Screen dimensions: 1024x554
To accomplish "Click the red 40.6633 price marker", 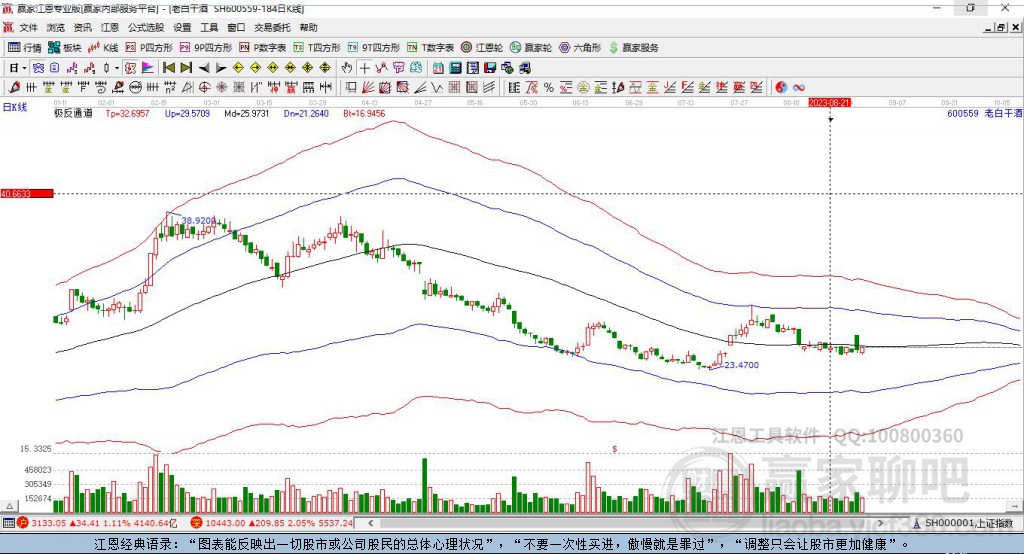I will [x=27, y=193].
